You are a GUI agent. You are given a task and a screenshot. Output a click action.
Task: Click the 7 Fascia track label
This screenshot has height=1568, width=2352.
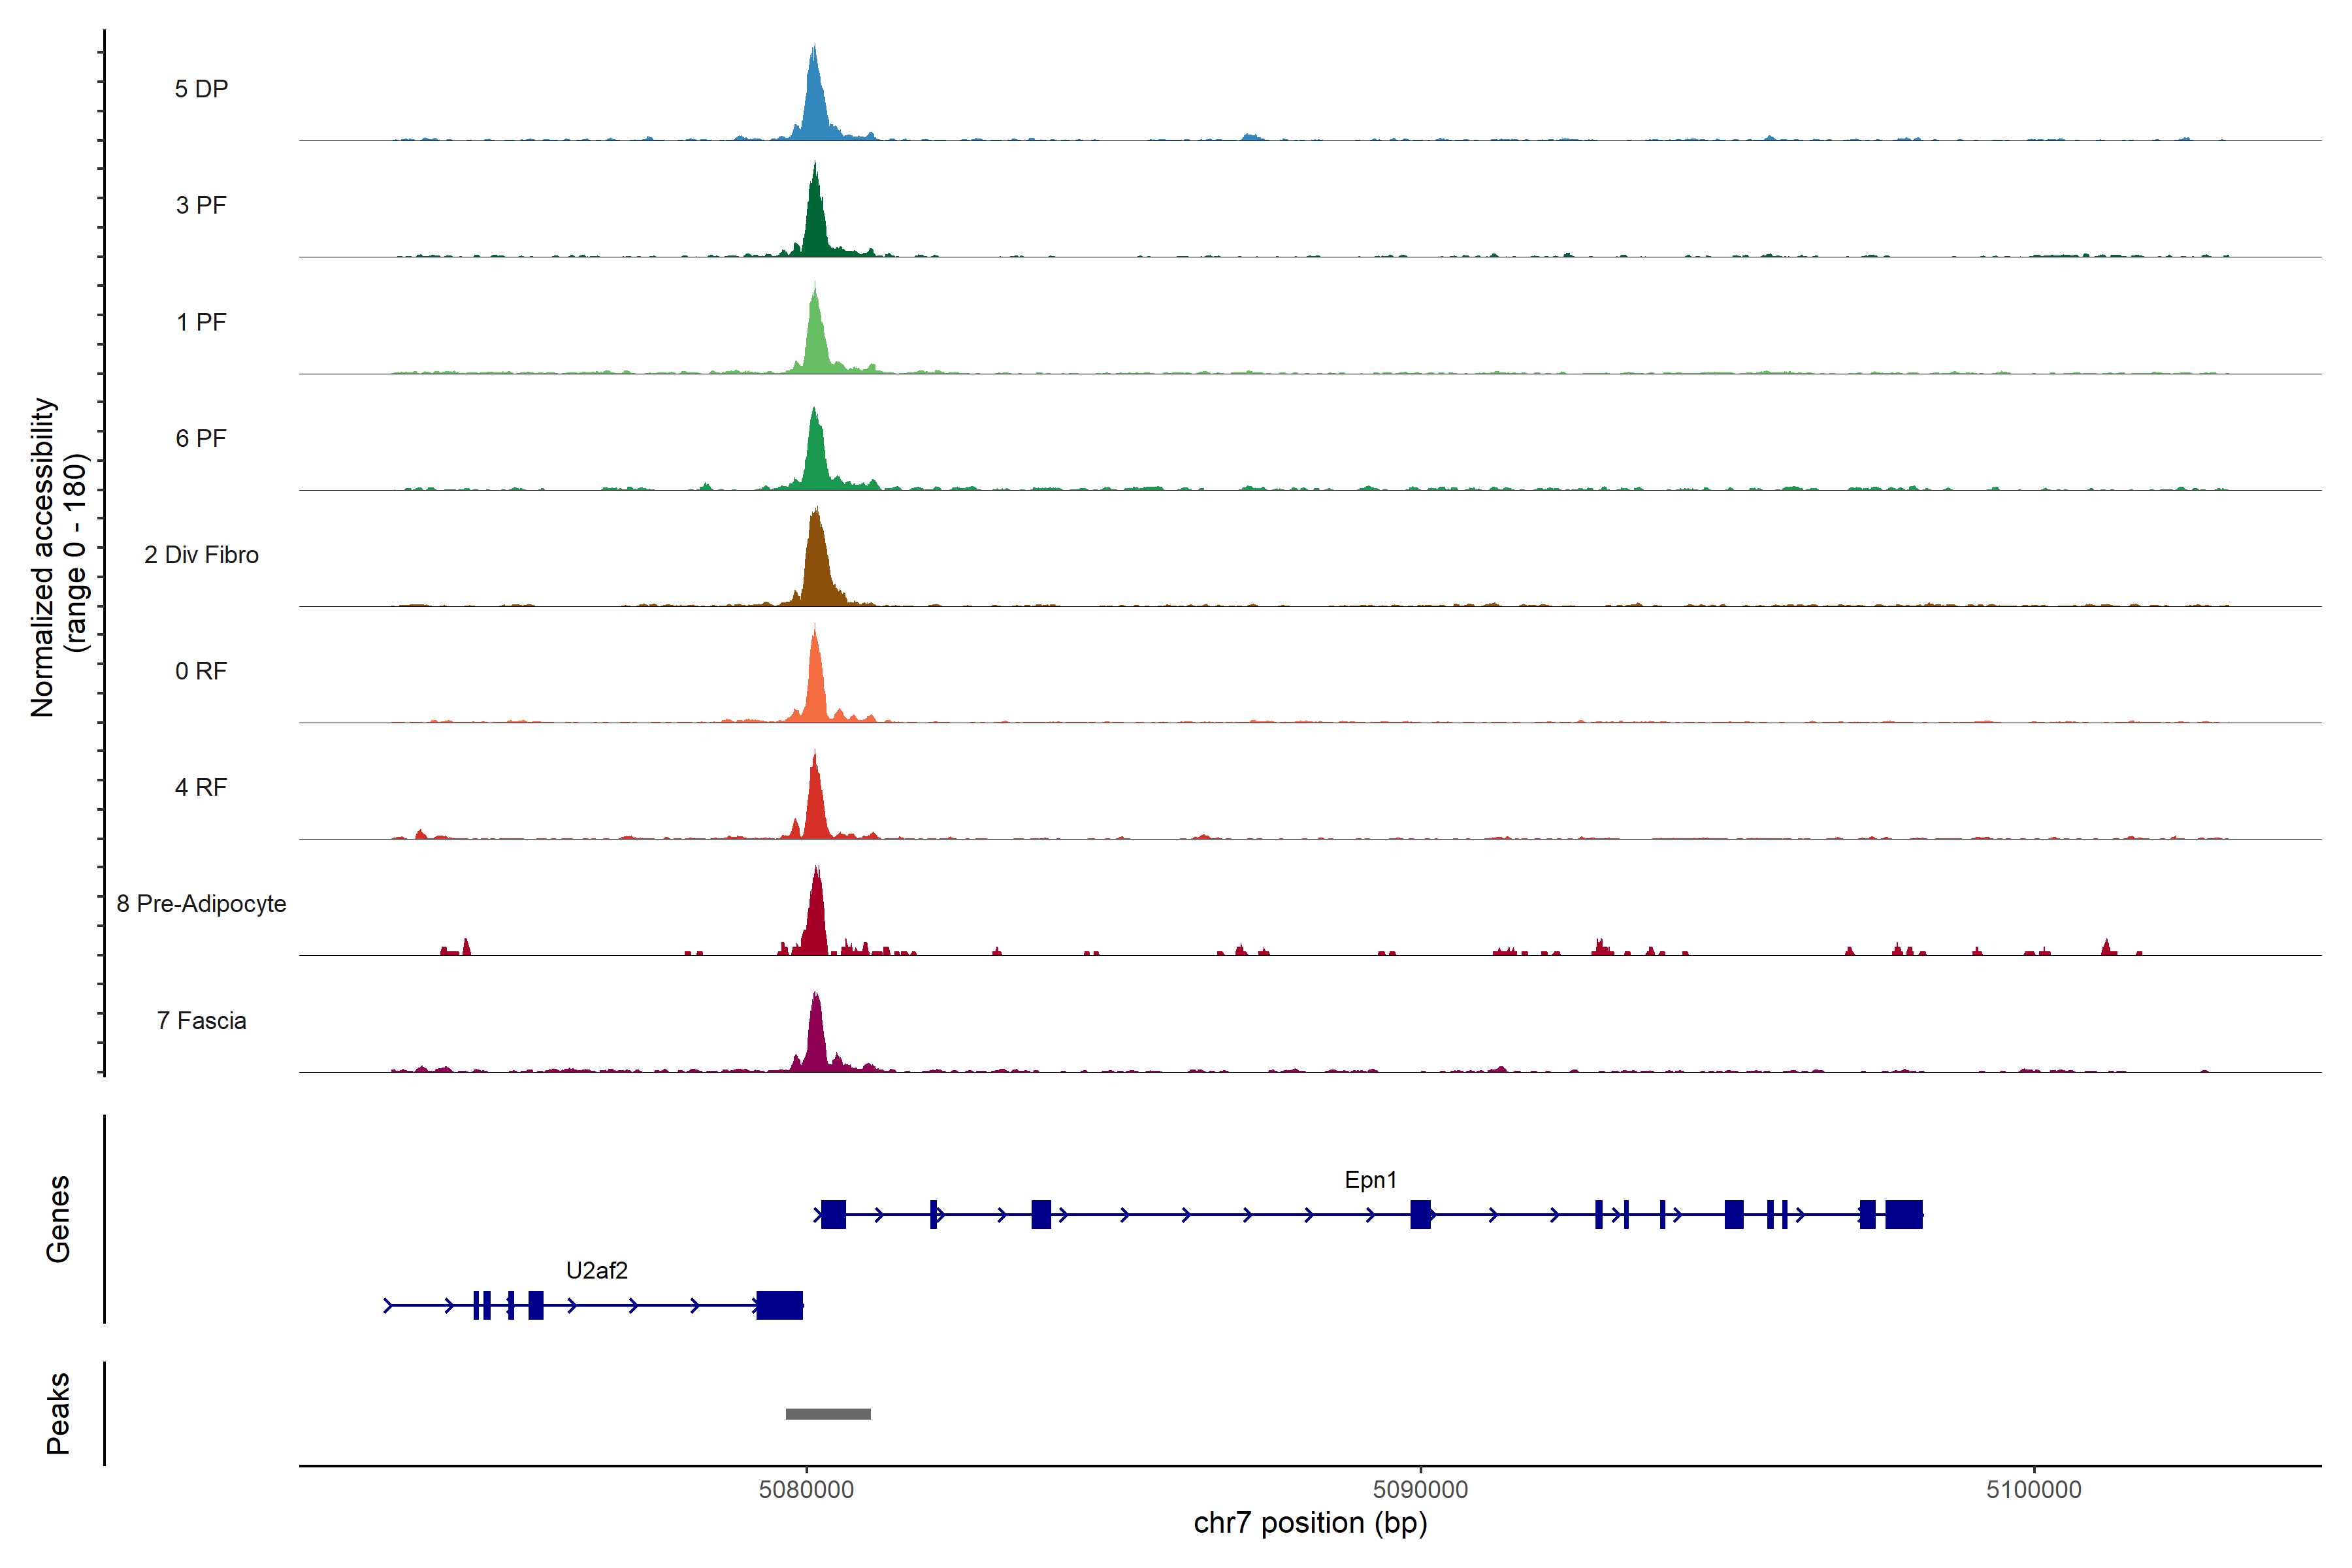pos(201,1021)
